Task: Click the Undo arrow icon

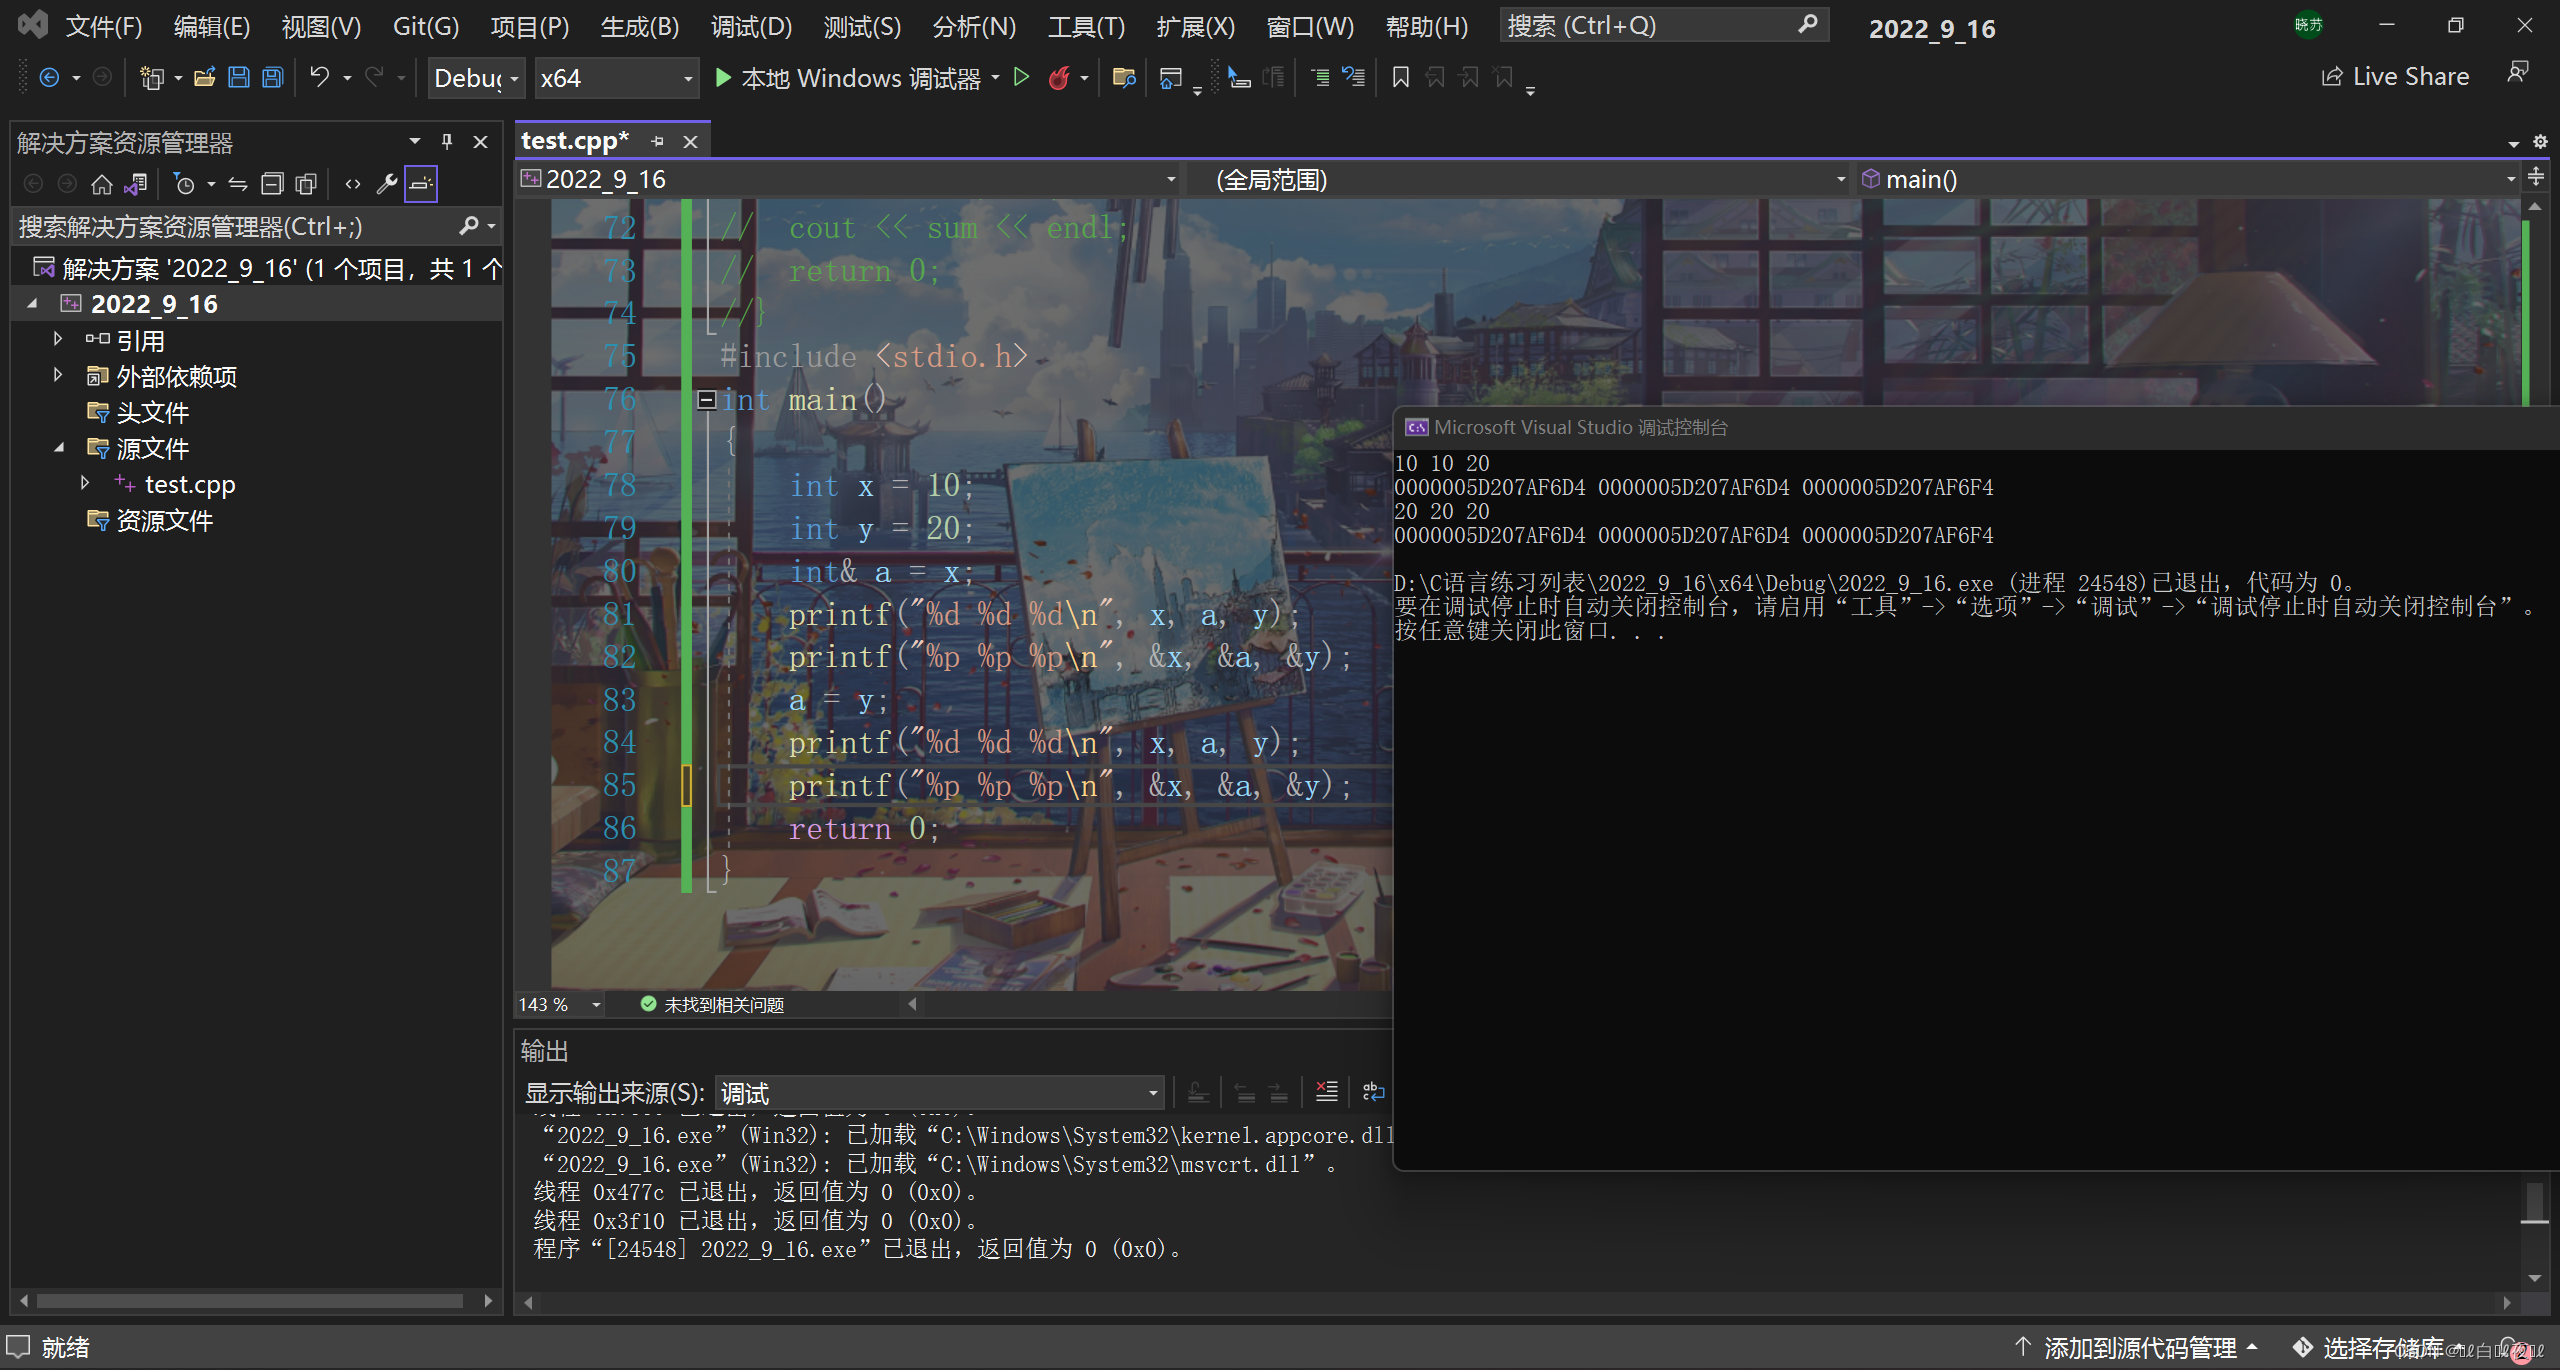Action: (319, 77)
